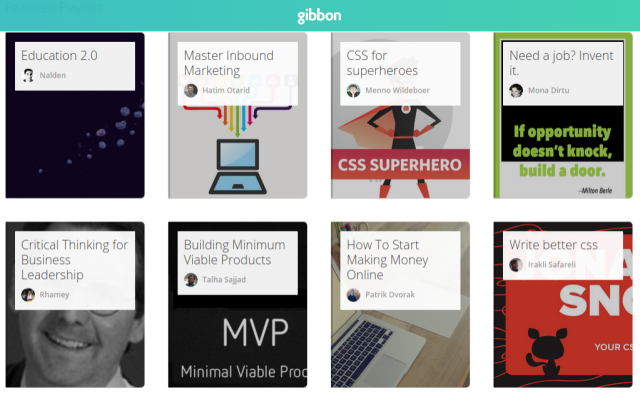Open the Education 2.0 playlist title

[x=59, y=55]
